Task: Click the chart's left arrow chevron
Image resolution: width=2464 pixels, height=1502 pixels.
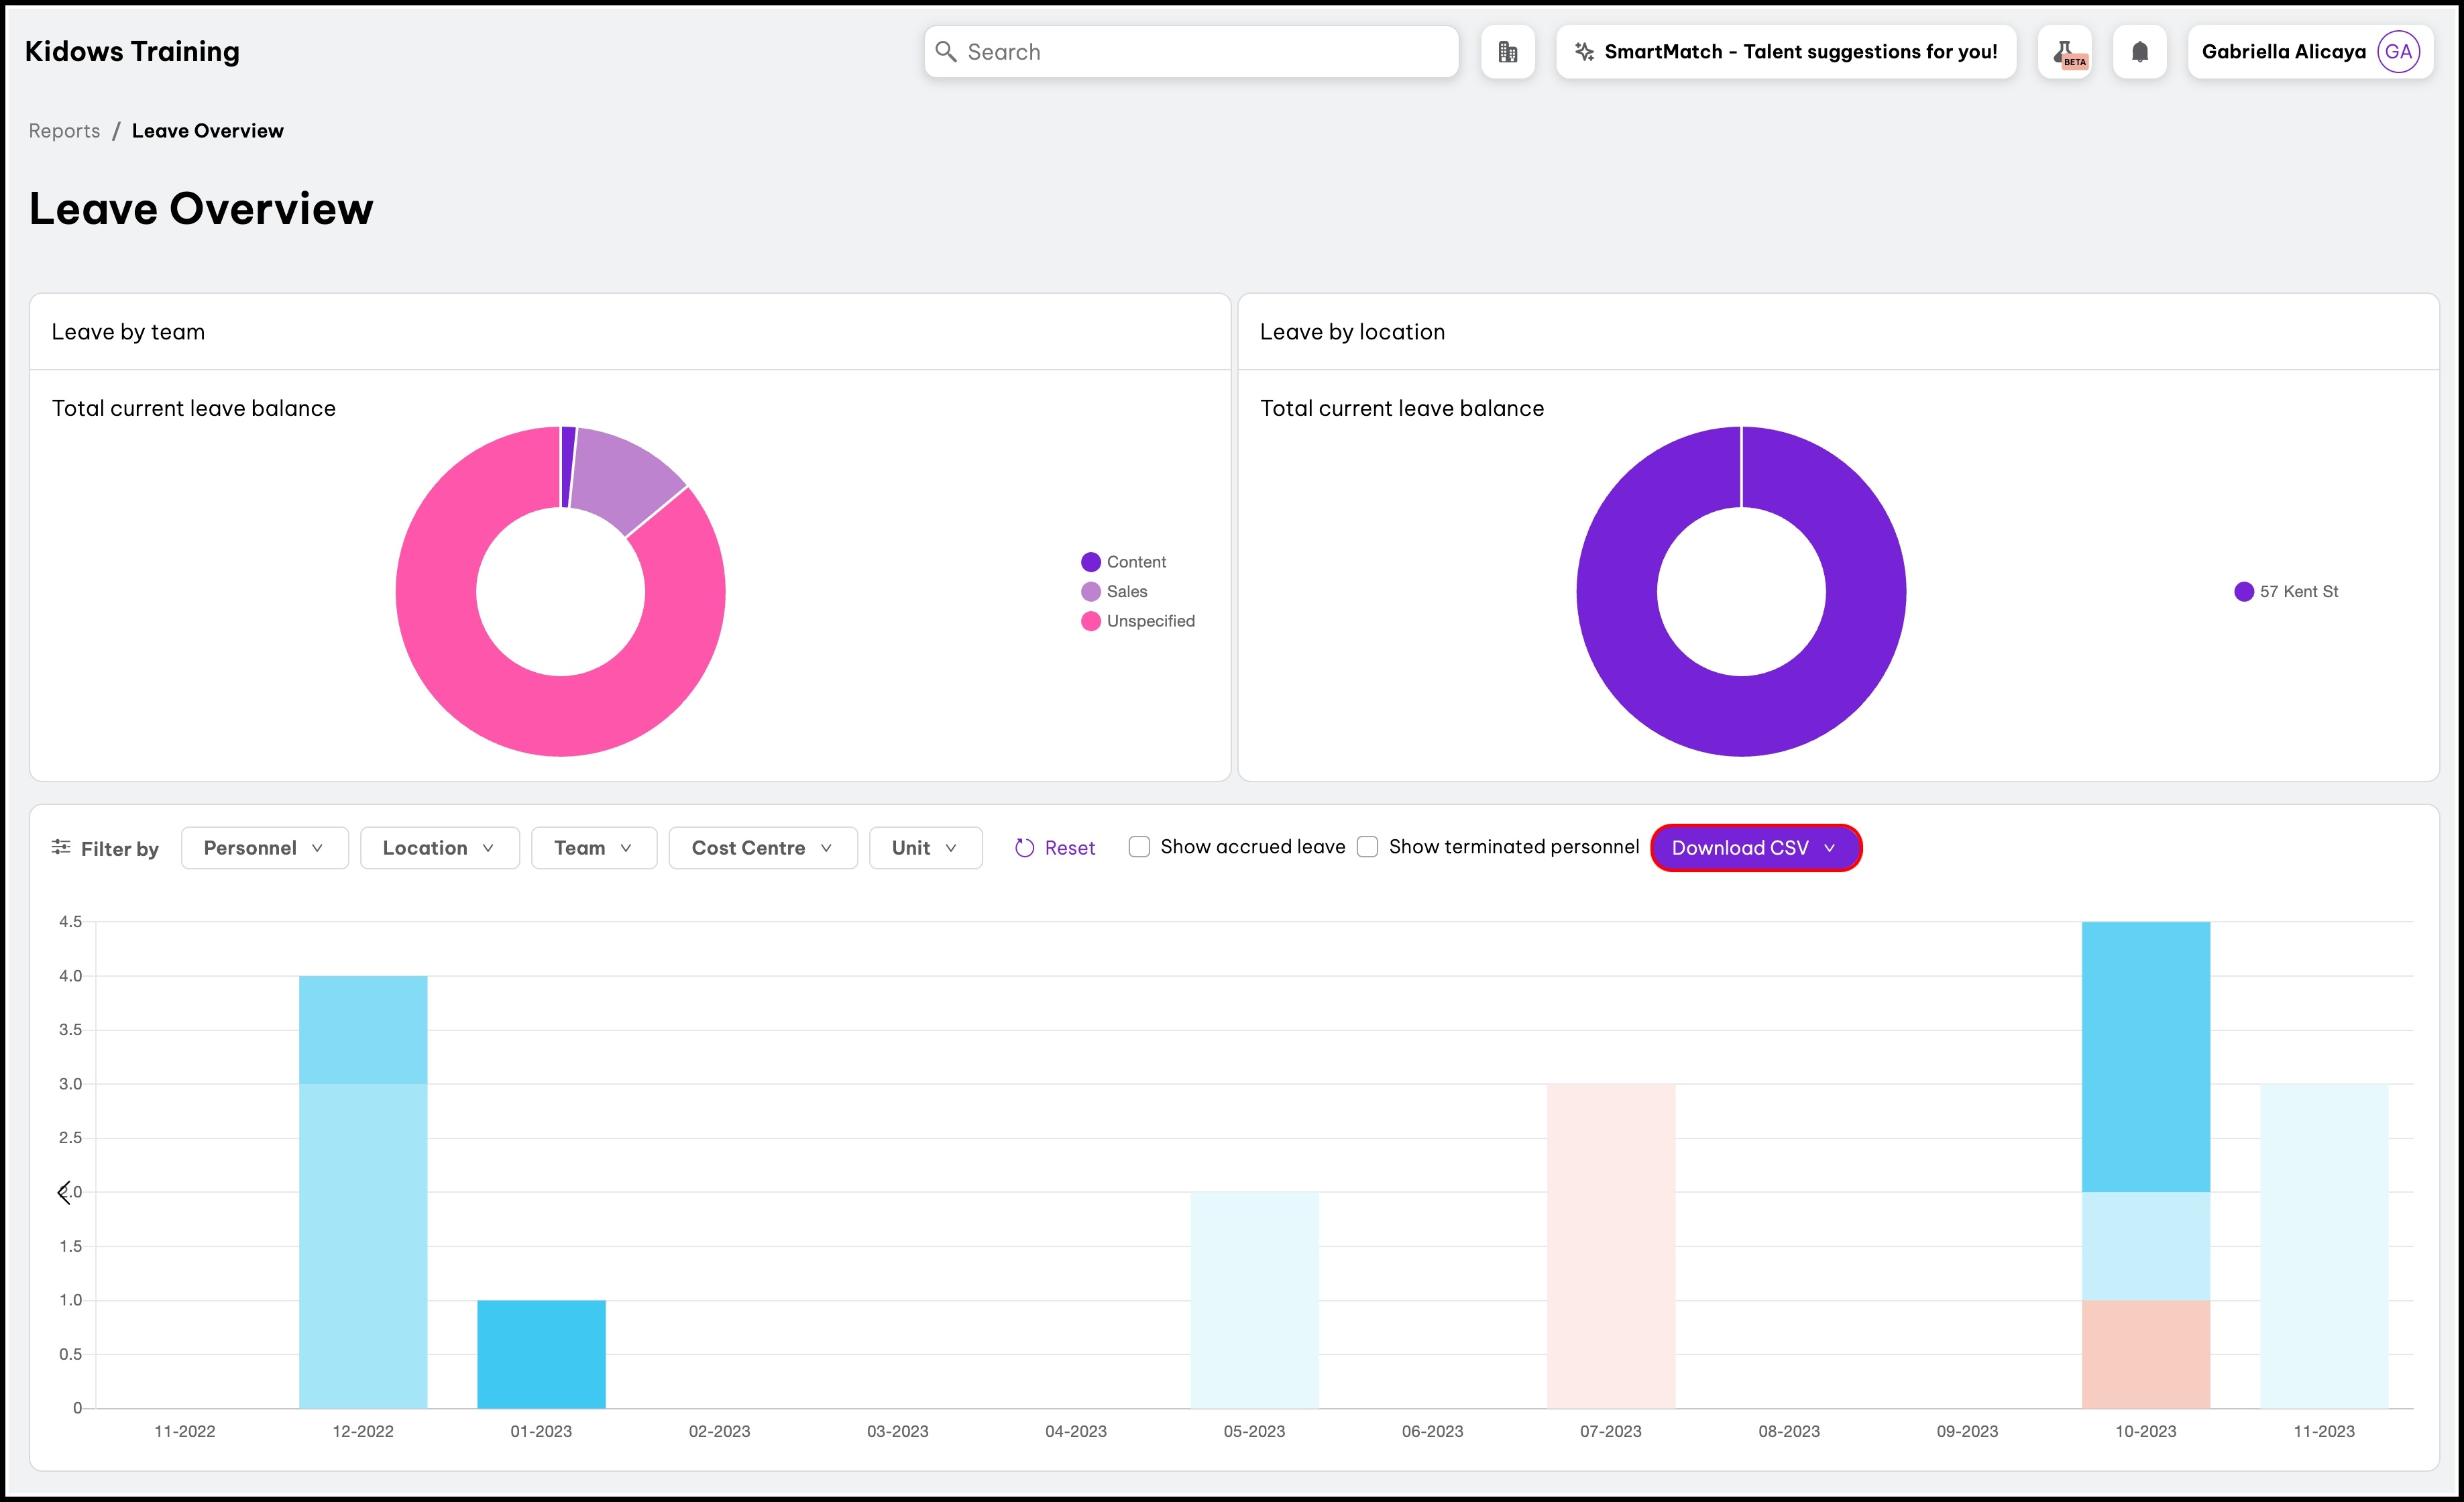Action: pos(64,1192)
